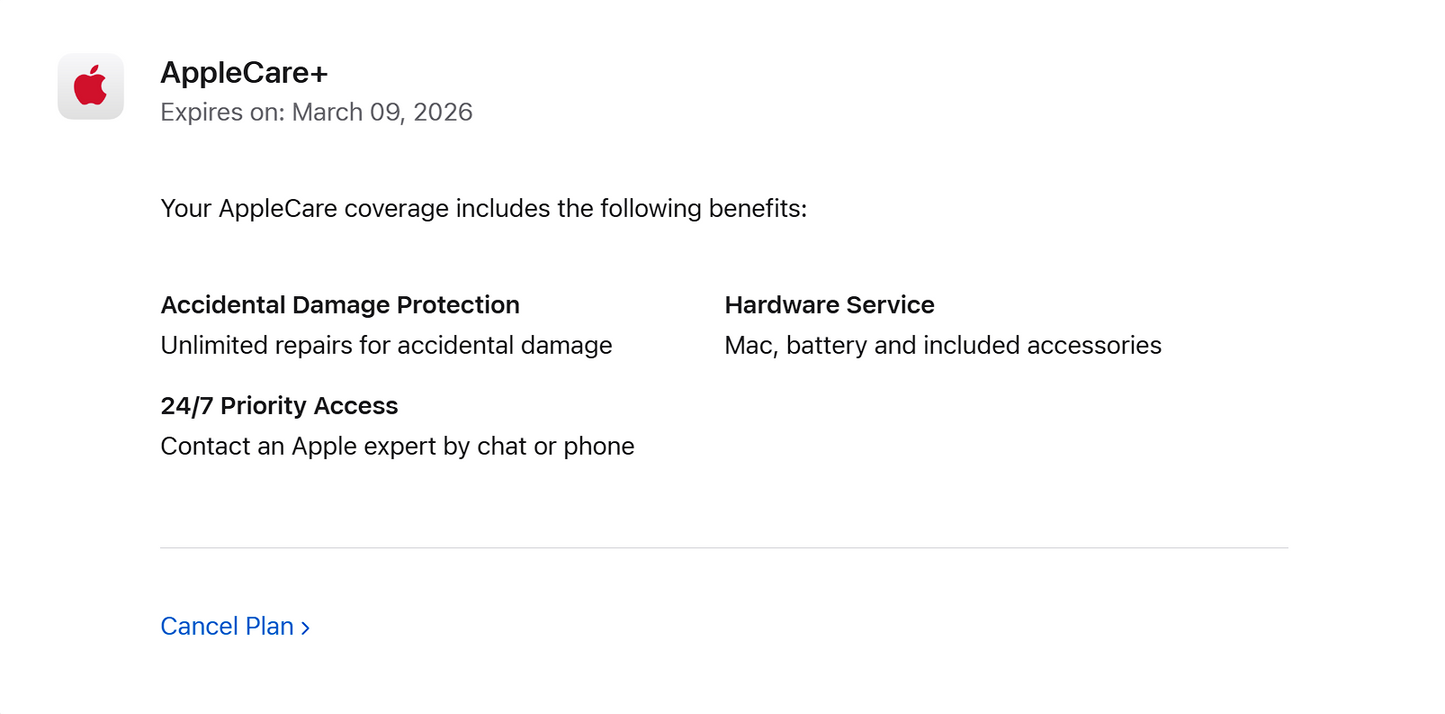Viewport: 1445px width, 714px height.
Task: Select the Hardware Service benefit heading
Action: click(x=829, y=305)
